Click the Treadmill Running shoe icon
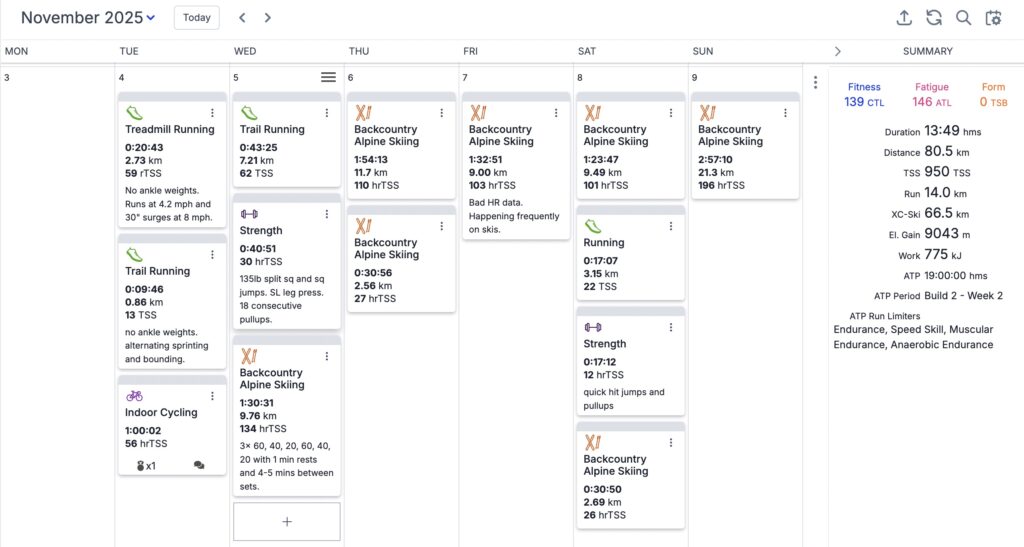The height and width of the screenshot is (547, 1024). pyautogui.click(x=134, y=113)
